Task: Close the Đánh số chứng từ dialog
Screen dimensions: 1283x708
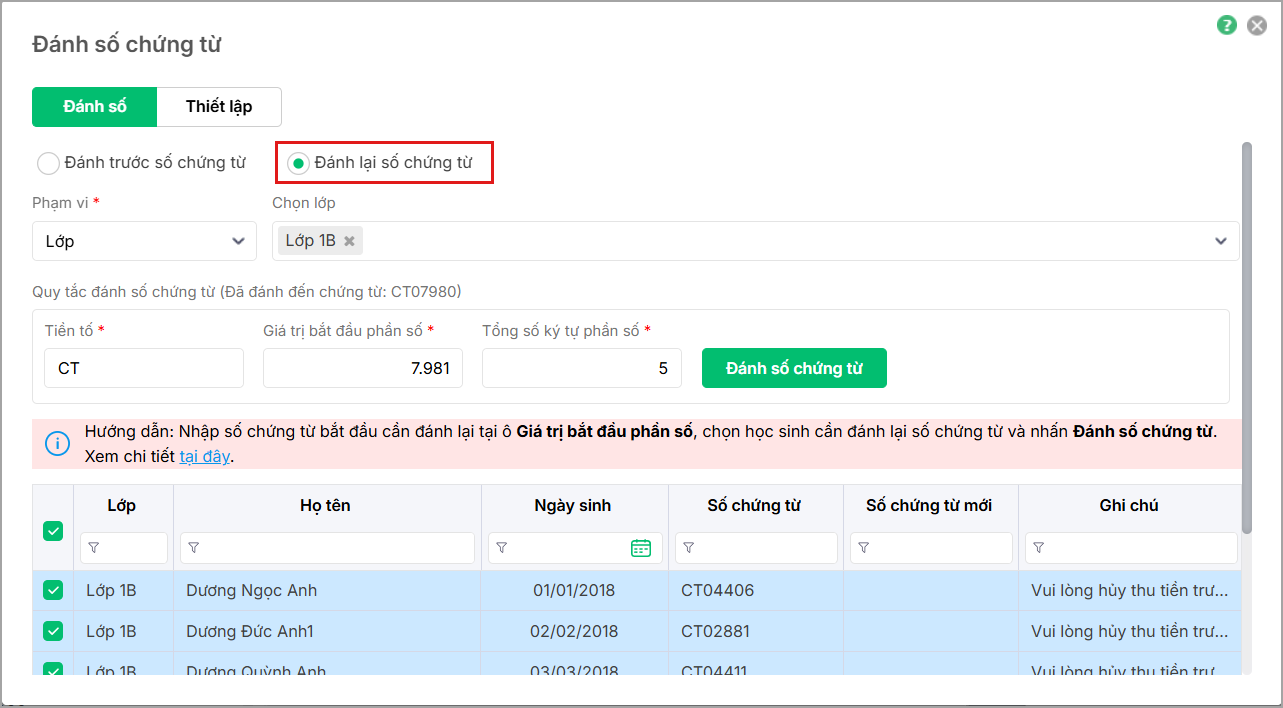Action: point(1257,26)
